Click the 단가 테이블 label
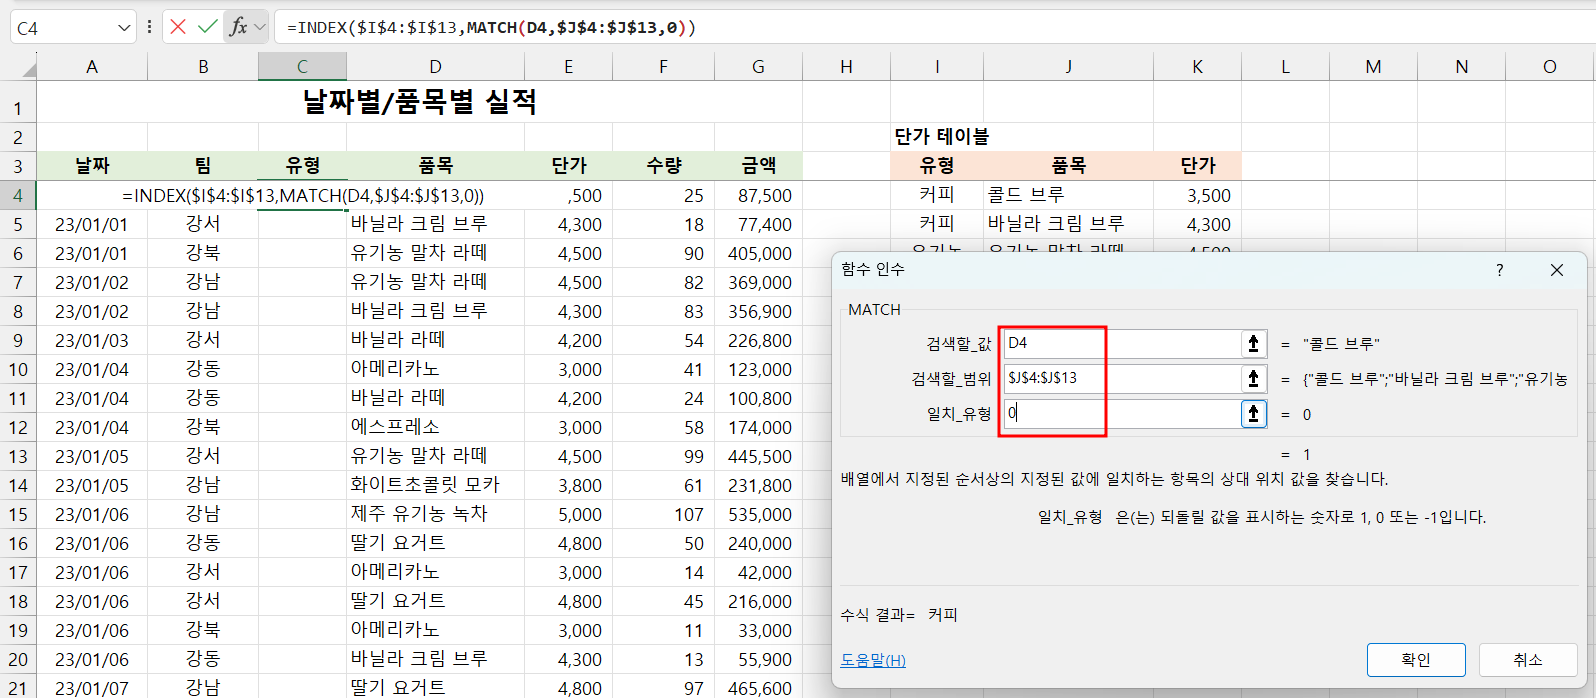The height and width of the screenshot is (698, 1596). pos(941,137)
